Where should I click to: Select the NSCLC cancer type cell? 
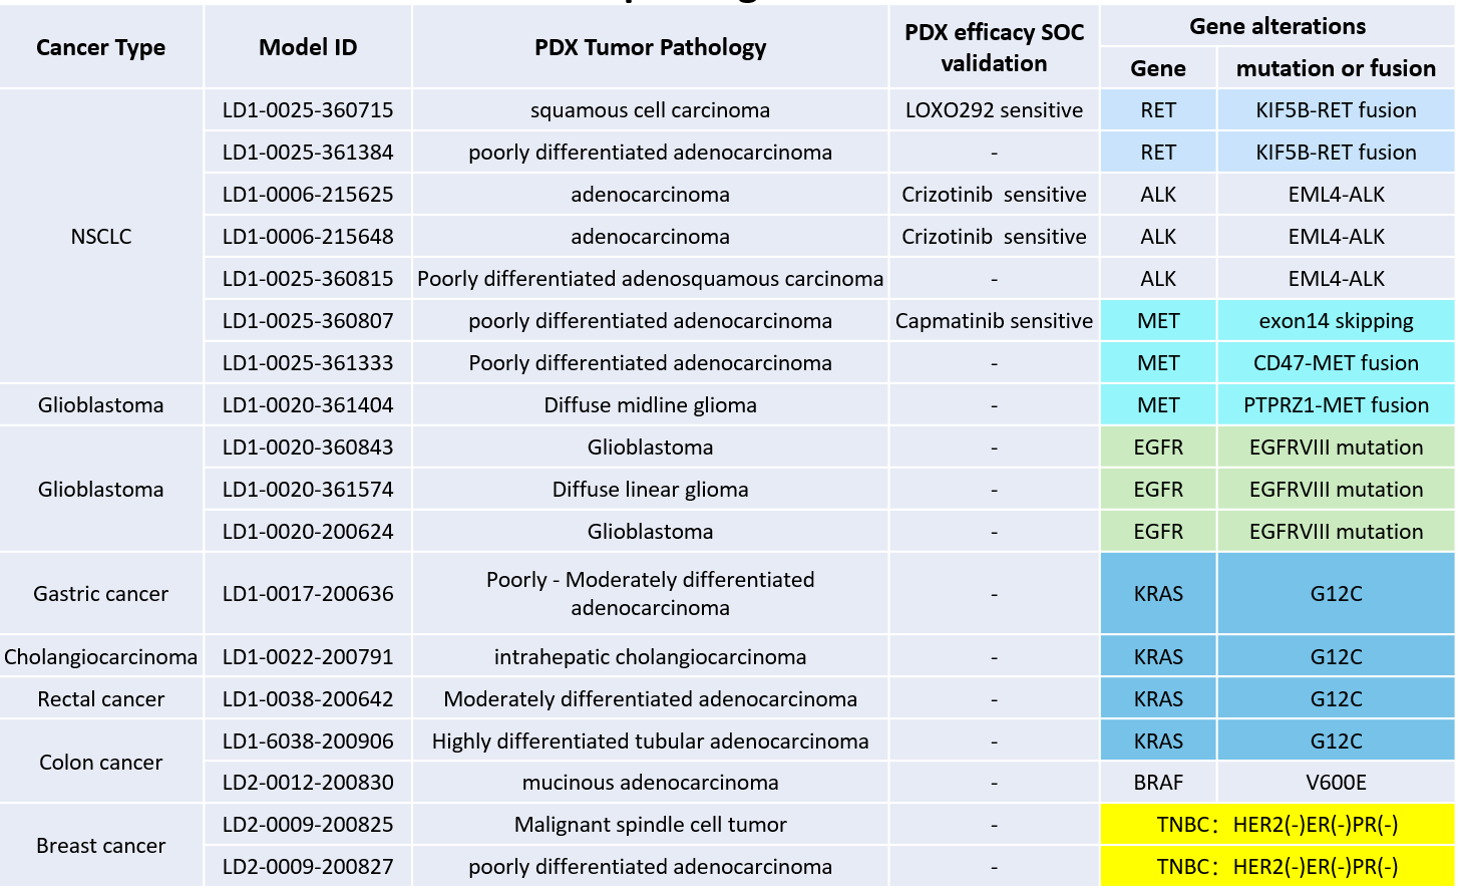100,236
